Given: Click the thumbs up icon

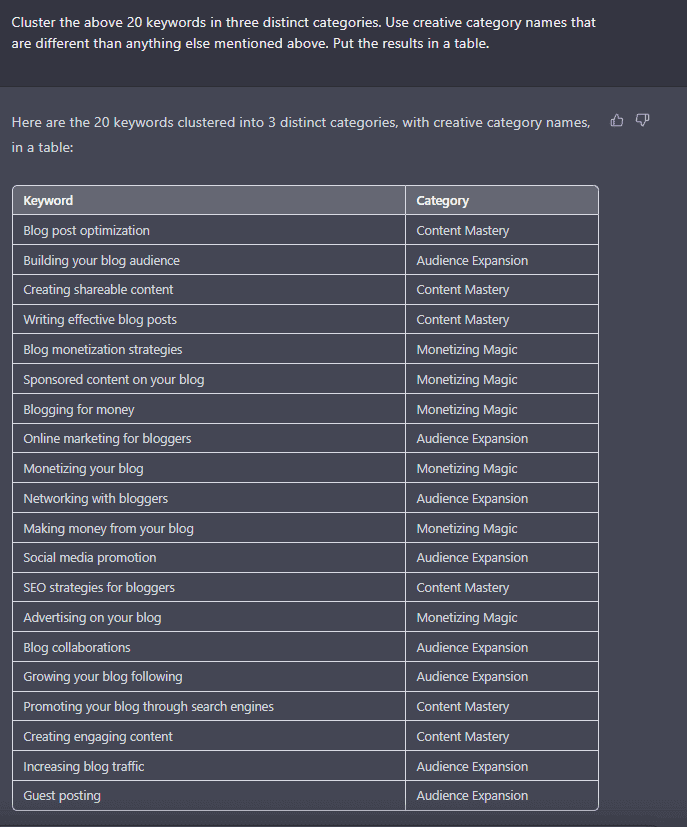Looking at the screenshot, I should point(616,121).
